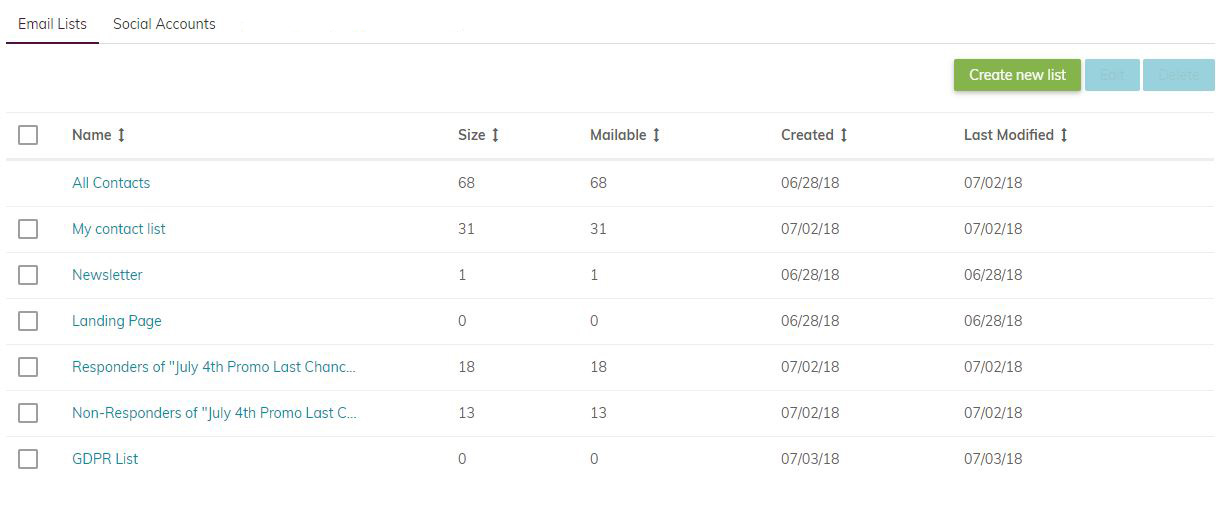
Task: Open the All Contacts list
Action: pos(111,183)
